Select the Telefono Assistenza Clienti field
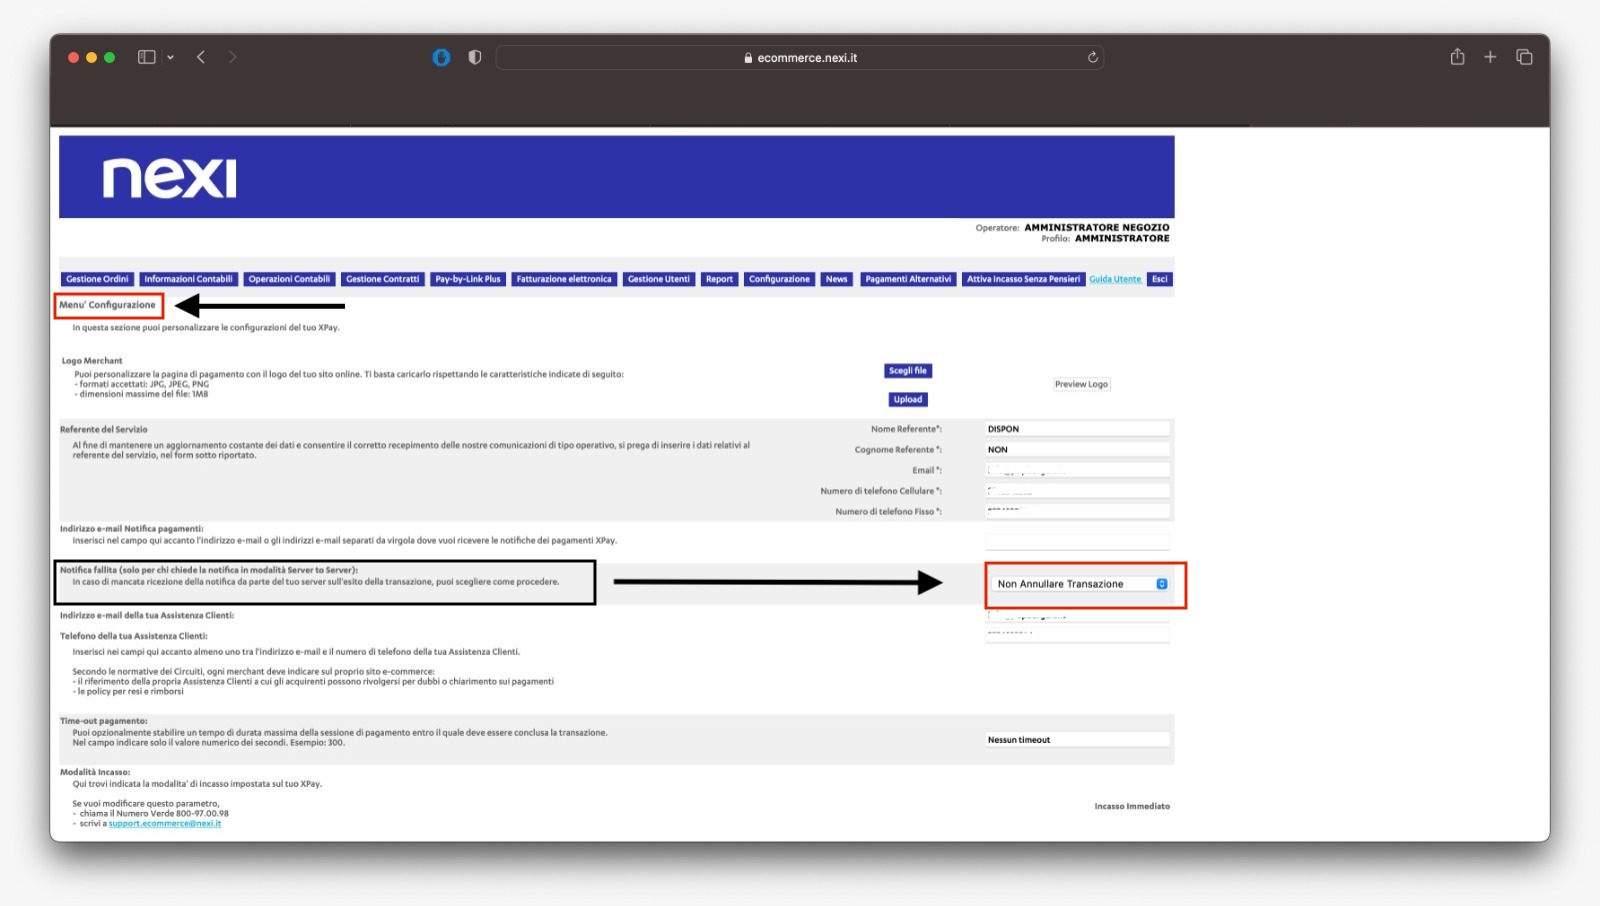Viewport: 1600px width, 906px height. (x=1077, y=635)
